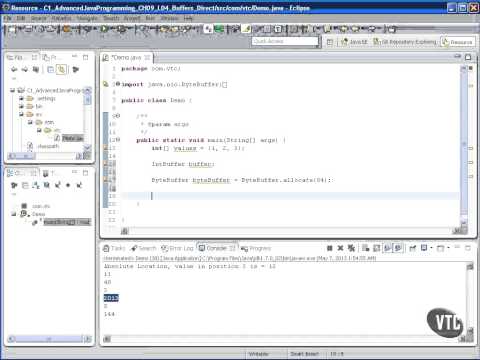Screen dimensions: 480x360
Task: Expand the .settings folder
Action: pyautogui.click(x=21, y=98)
